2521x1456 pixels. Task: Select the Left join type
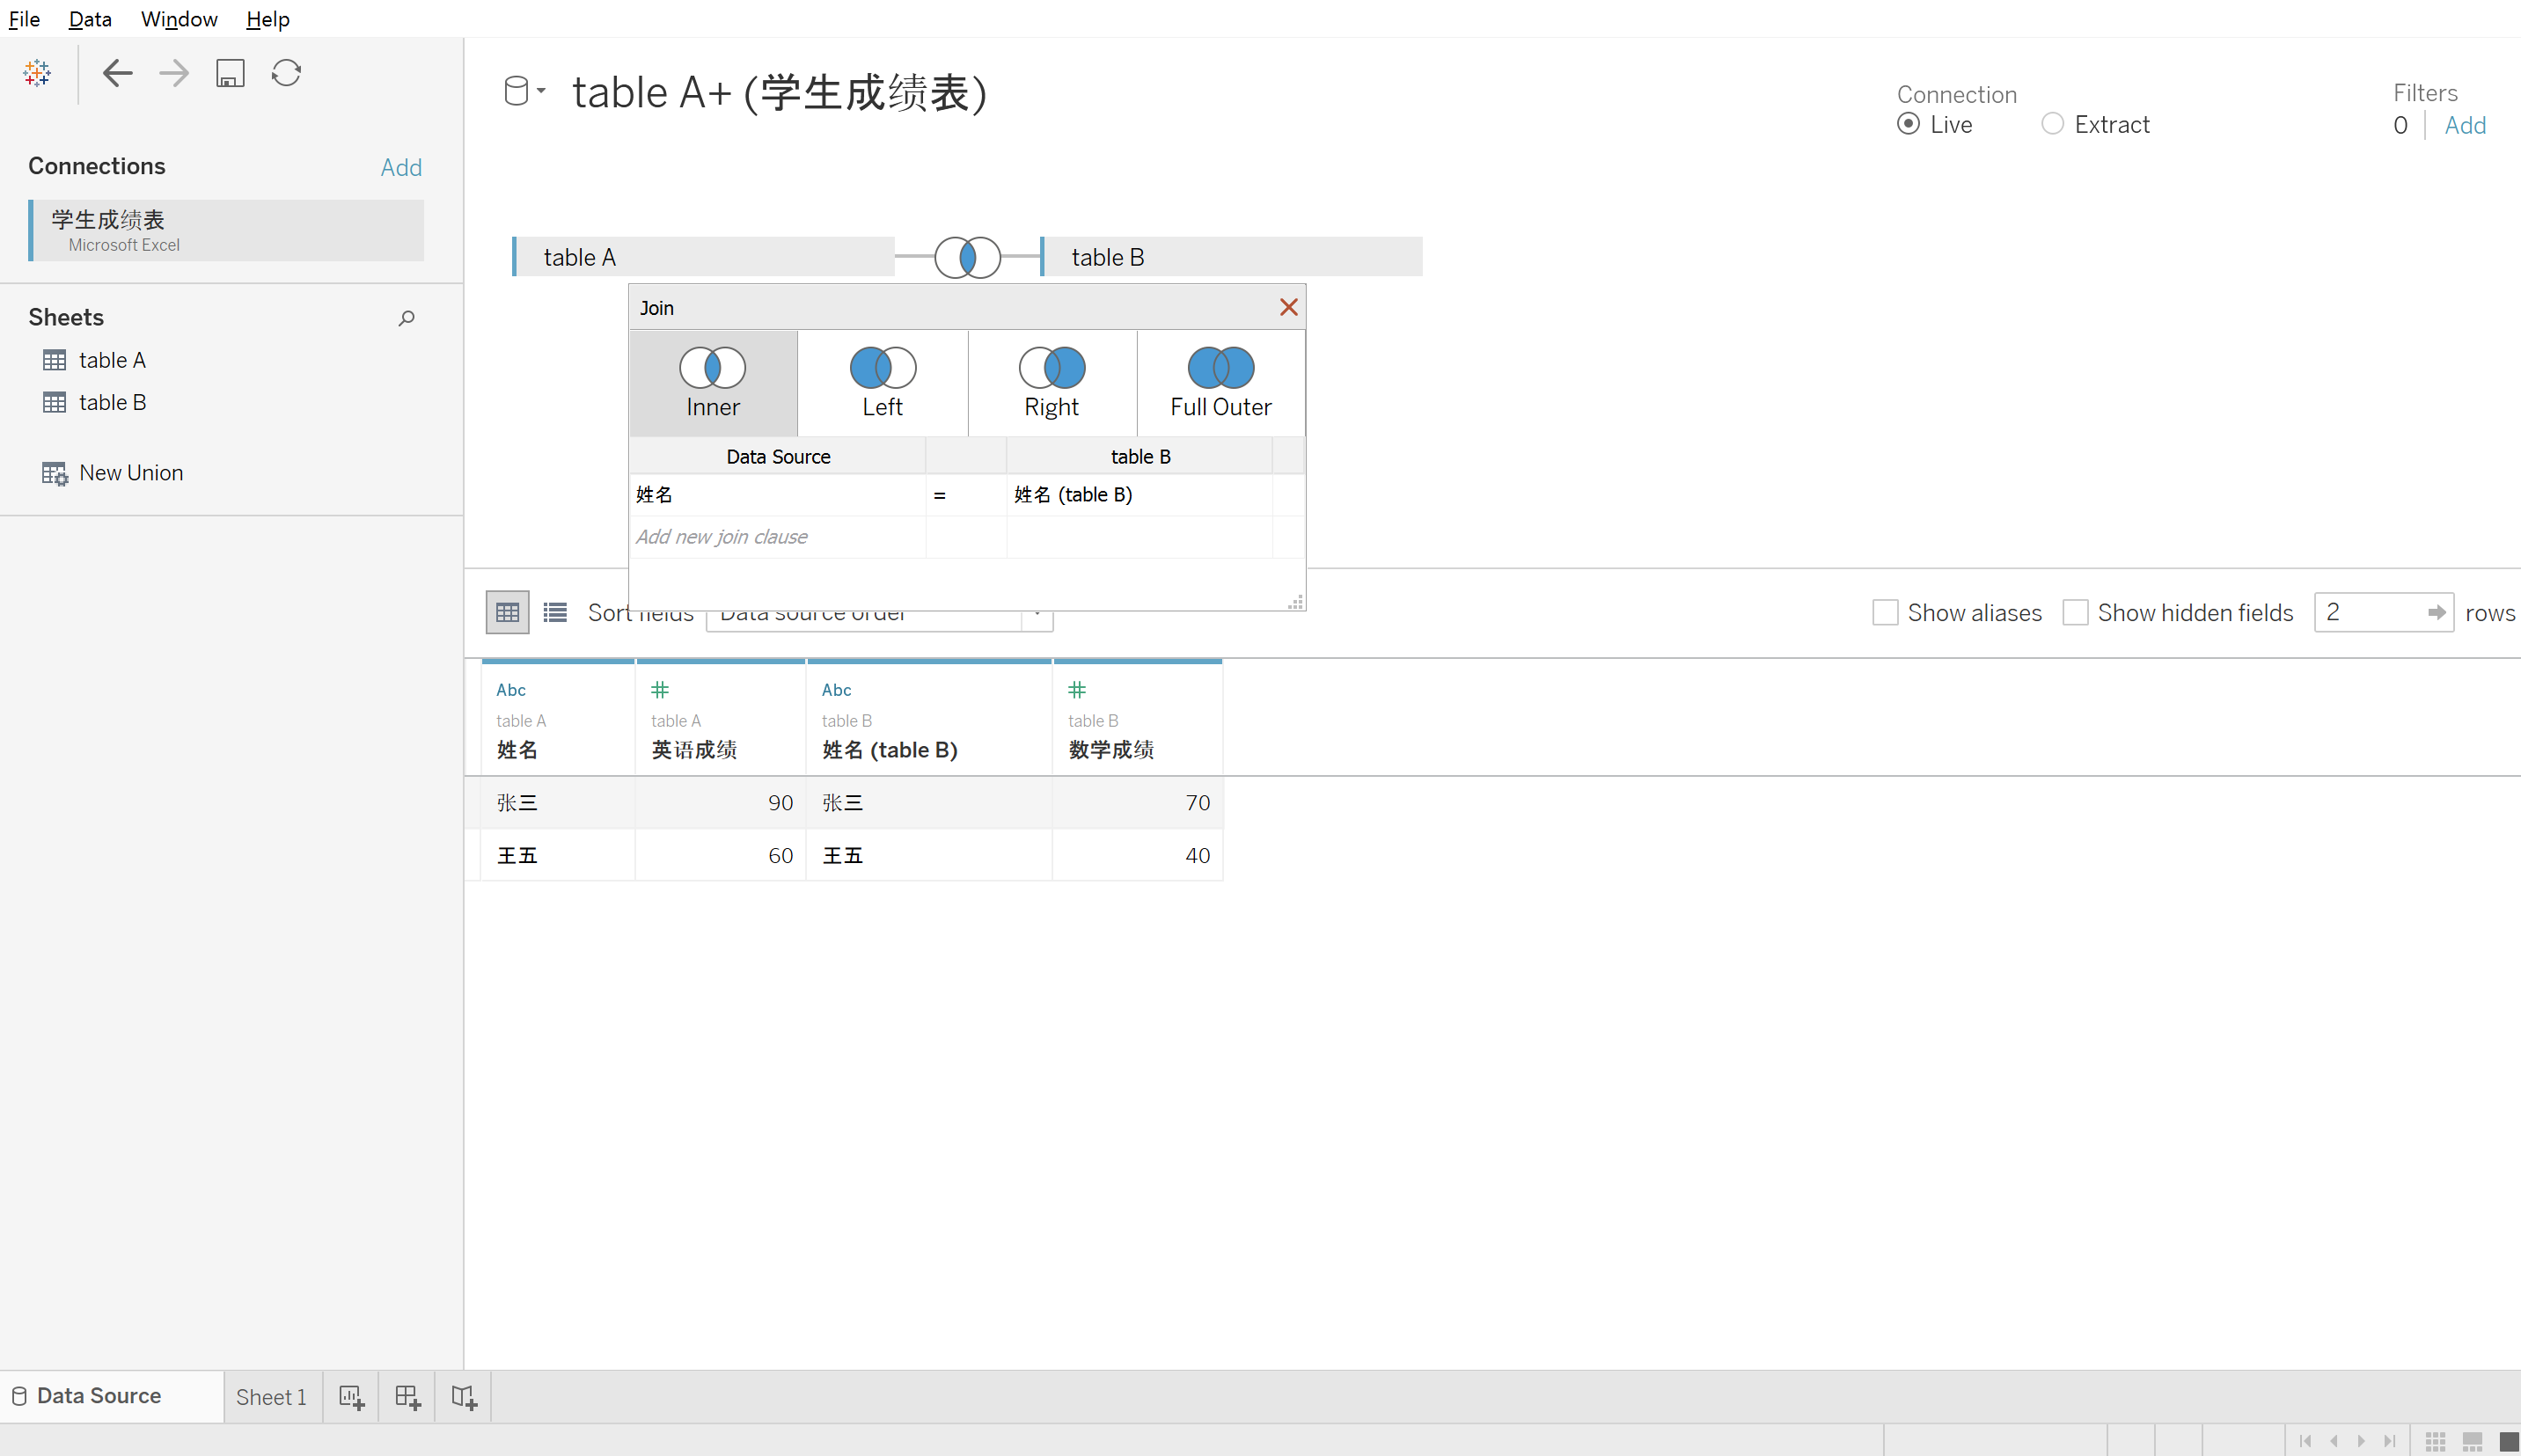click(882, 383)
